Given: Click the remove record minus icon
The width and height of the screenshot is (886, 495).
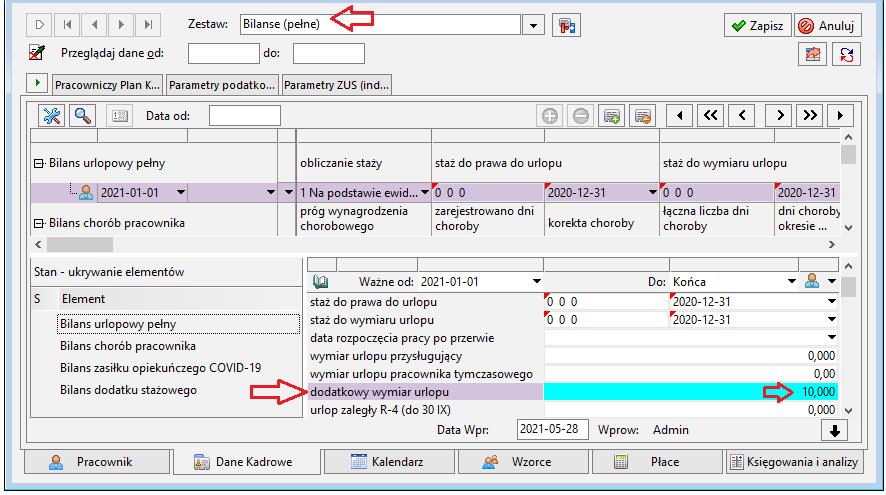Looking at the screenshot, I should click(581, 116).
